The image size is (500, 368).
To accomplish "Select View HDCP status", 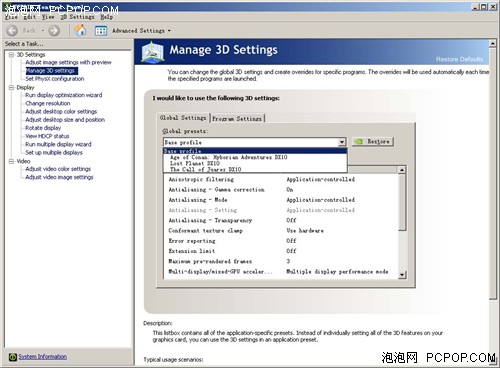I will coord(47,136).
